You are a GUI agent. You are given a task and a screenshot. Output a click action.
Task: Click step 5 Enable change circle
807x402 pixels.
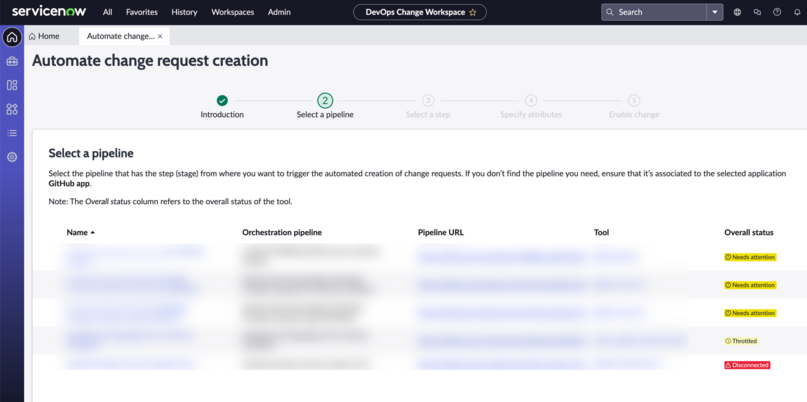[x=634, y=100]
